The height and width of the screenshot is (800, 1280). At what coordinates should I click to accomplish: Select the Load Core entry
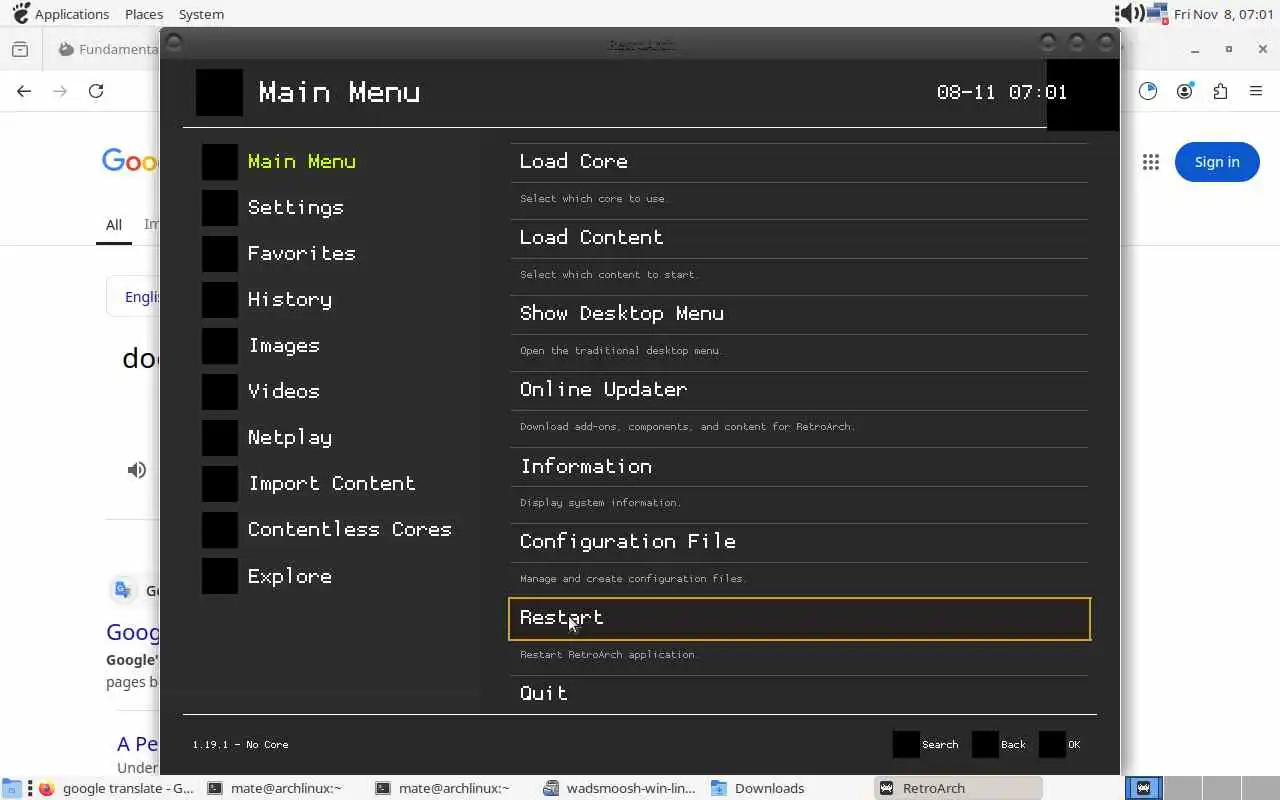point(799,162)
